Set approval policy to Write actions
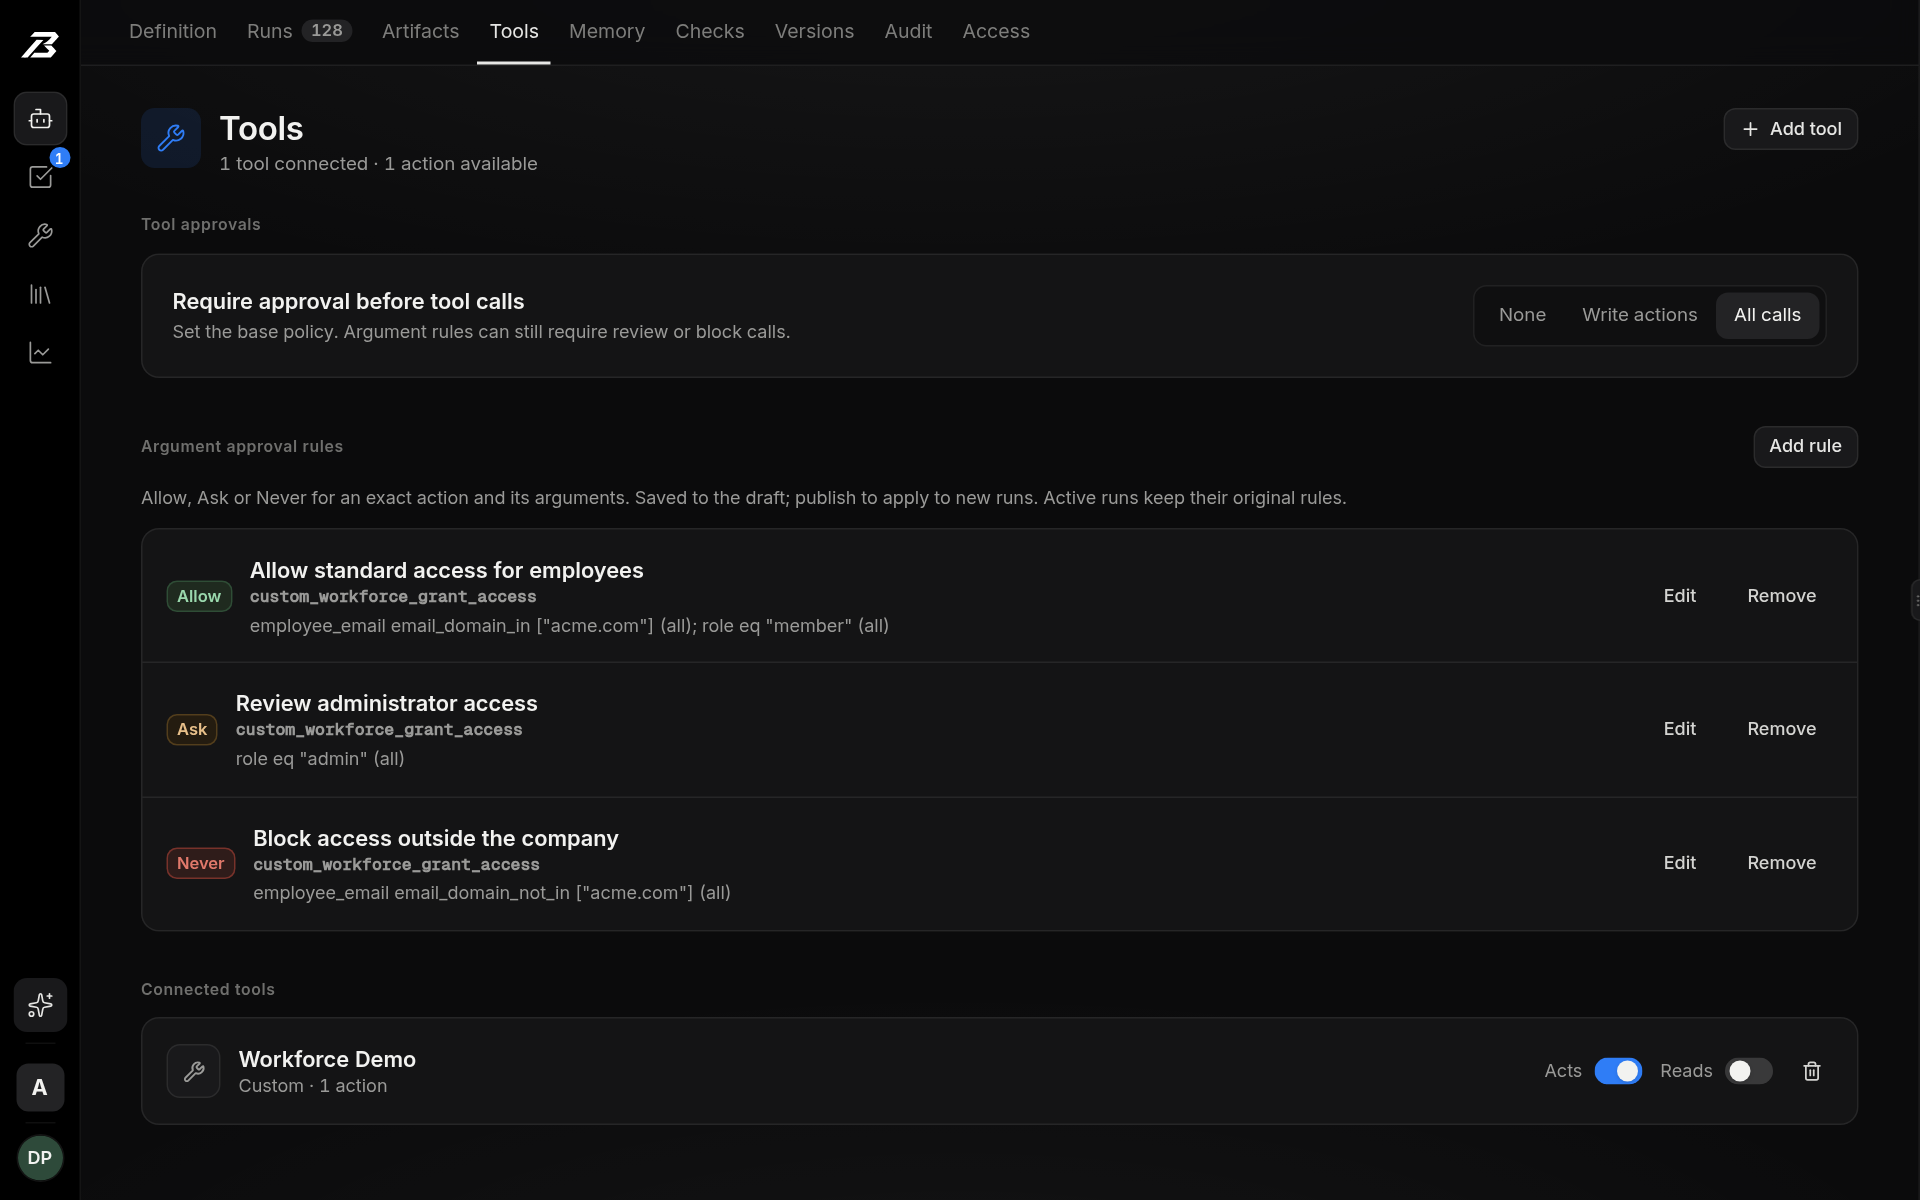Screen dimensions: 1920x1200 [x=1639, y=315]
